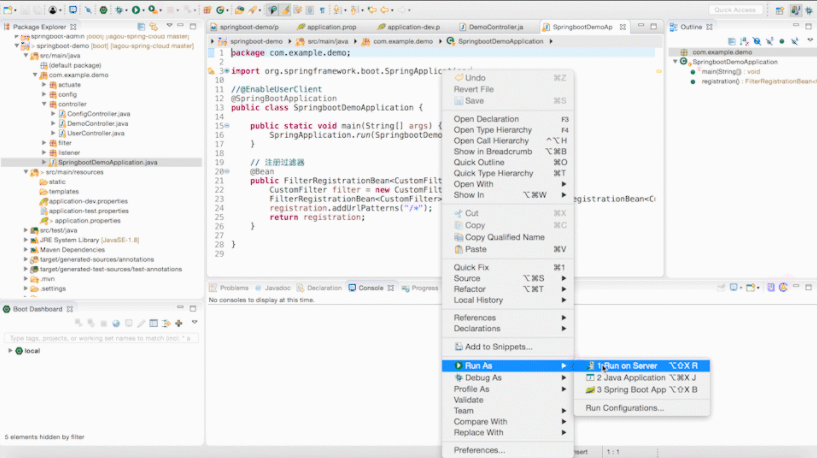The height and width of the screenshot is (458, 817).
Task: Select 3 Spring Boot App from submenu
Action: pyautogui.click(x=641, y=390)
